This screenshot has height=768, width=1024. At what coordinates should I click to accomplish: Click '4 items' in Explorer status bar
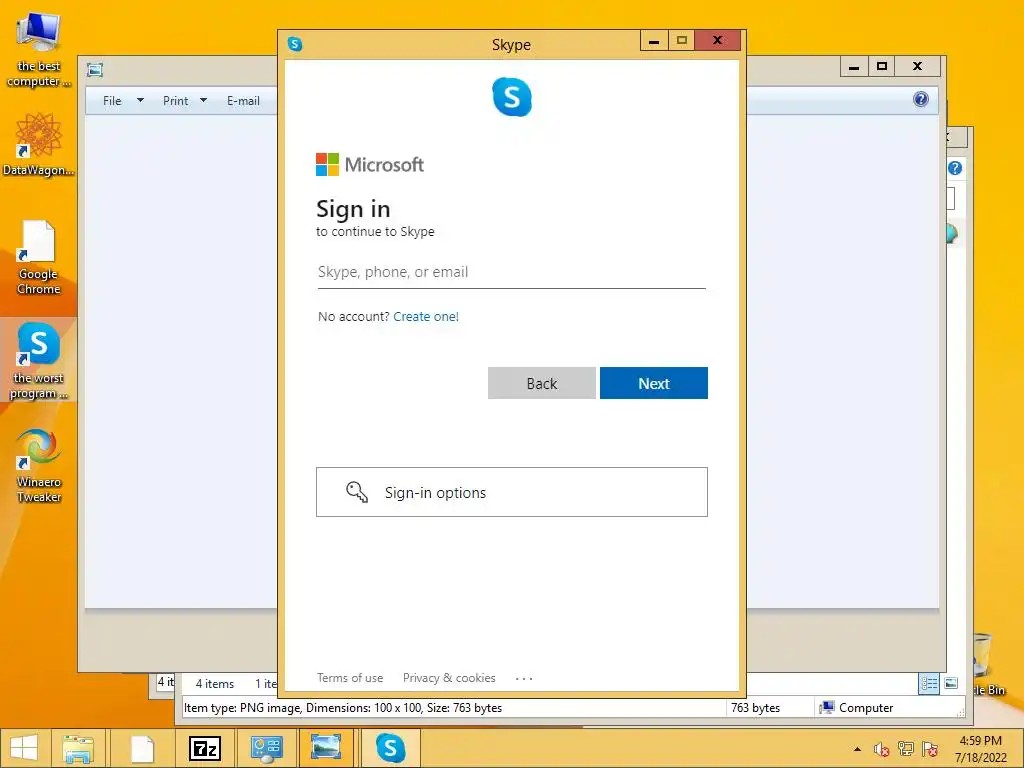coord(215,684)
